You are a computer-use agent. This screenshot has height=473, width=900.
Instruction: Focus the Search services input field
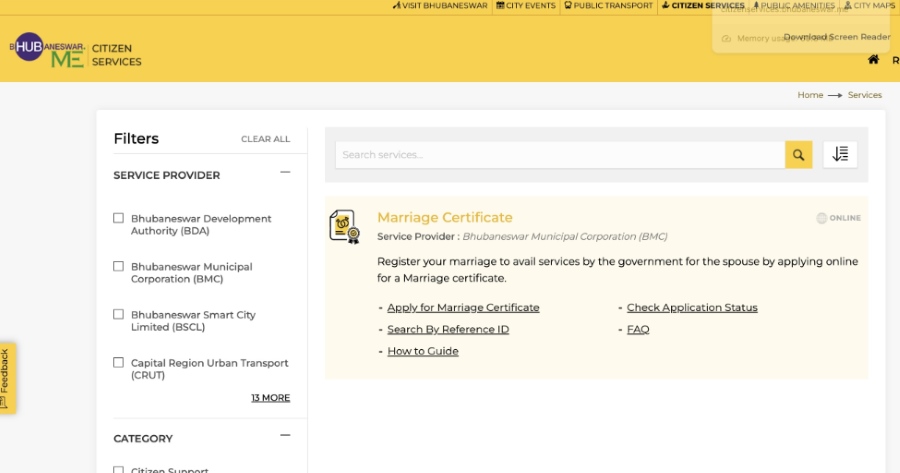[560, 155]
